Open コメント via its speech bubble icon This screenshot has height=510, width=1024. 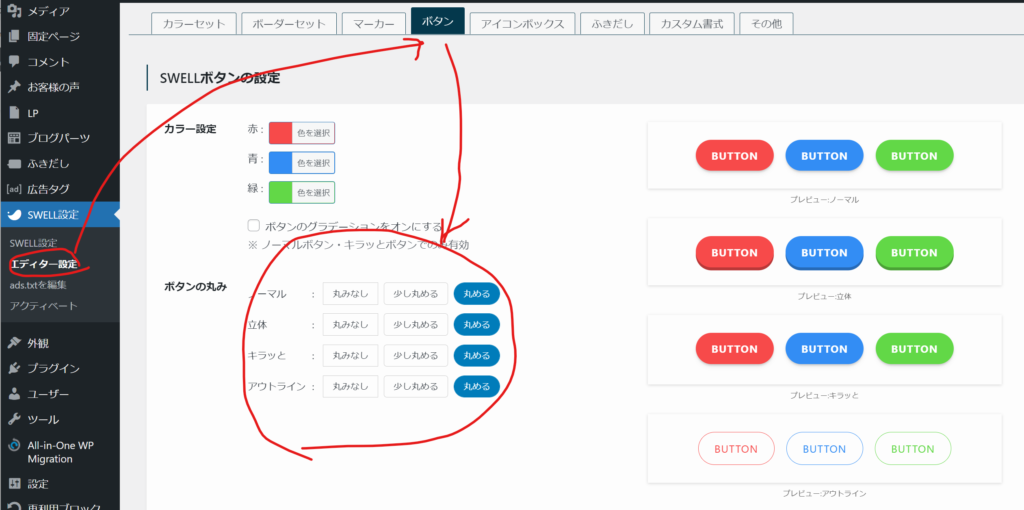(x=14, y=62)
